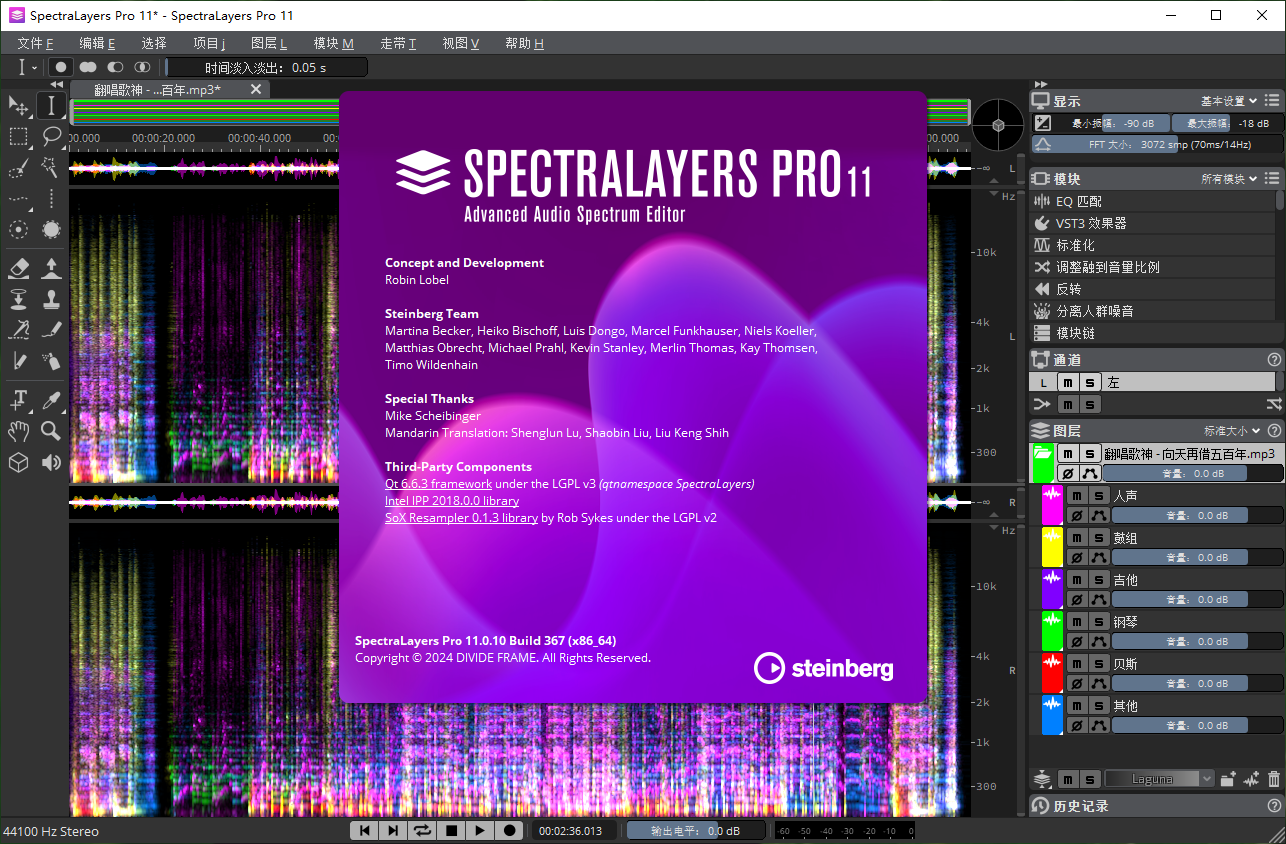
Task: Mute the 其他 layer
Action: [1076, 706]
